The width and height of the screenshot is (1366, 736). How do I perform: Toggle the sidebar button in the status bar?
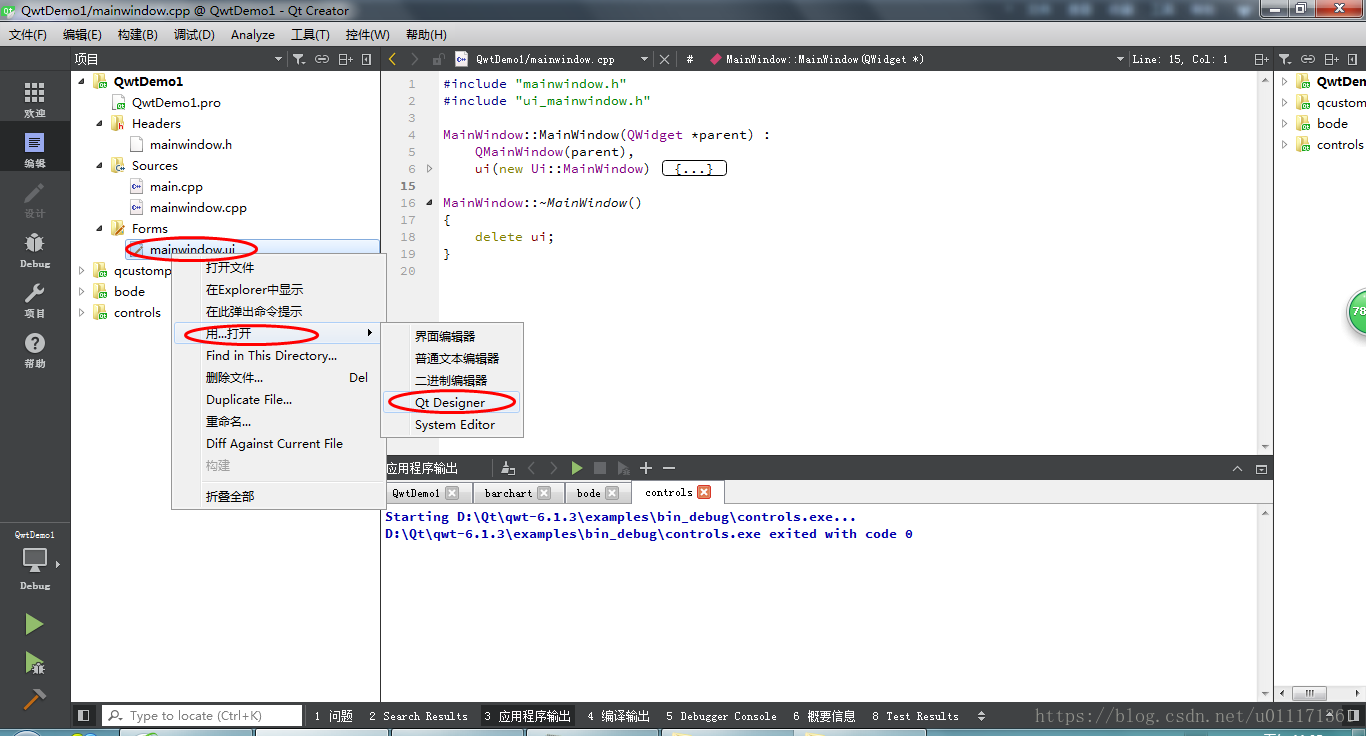pos(84,716)
